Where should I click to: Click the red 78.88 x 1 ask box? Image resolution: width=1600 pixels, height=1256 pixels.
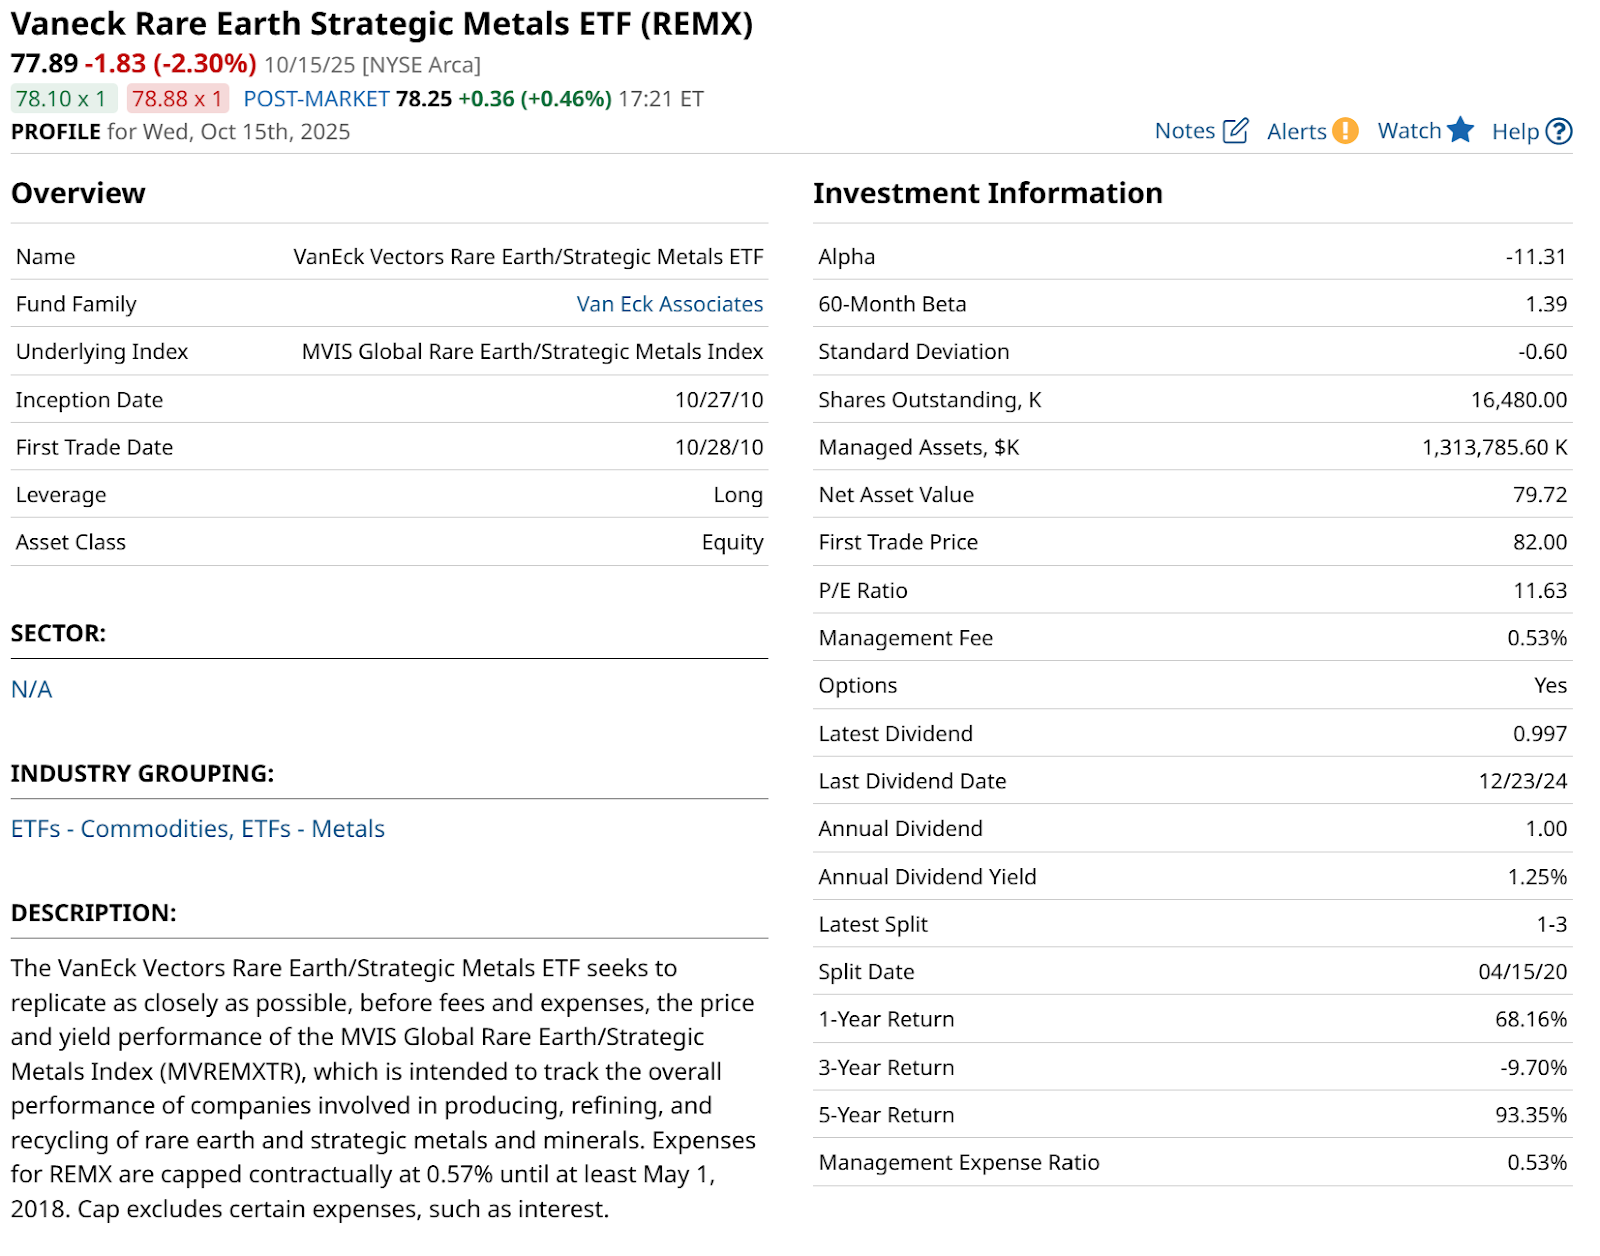click(177, 99)
